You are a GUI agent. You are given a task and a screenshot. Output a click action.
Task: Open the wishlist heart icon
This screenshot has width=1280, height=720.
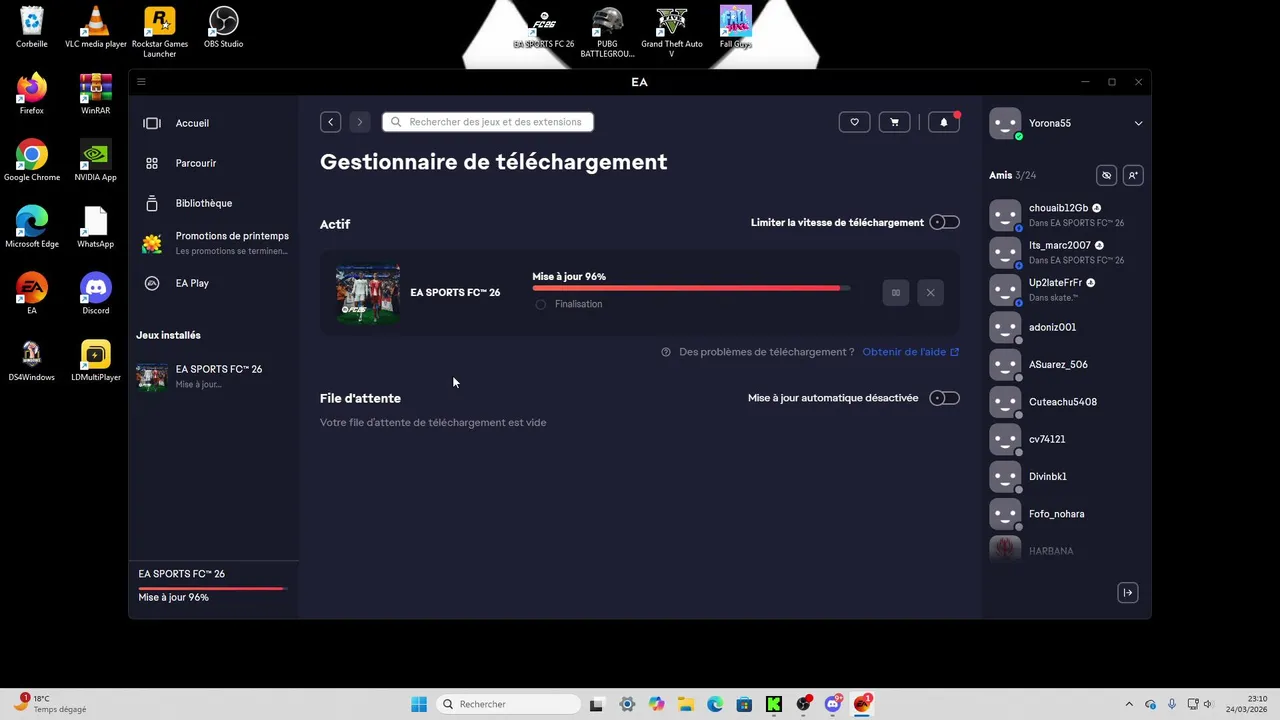[854, 122]
